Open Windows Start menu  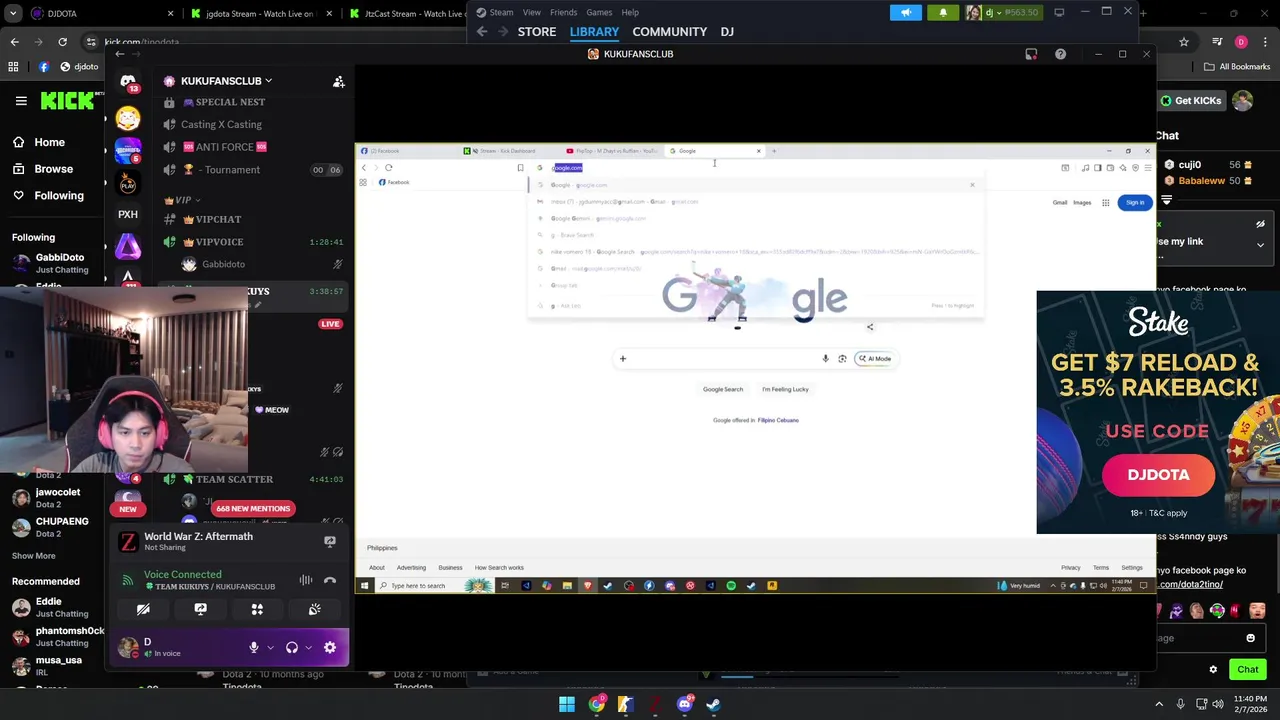click(x=567, y=704)
